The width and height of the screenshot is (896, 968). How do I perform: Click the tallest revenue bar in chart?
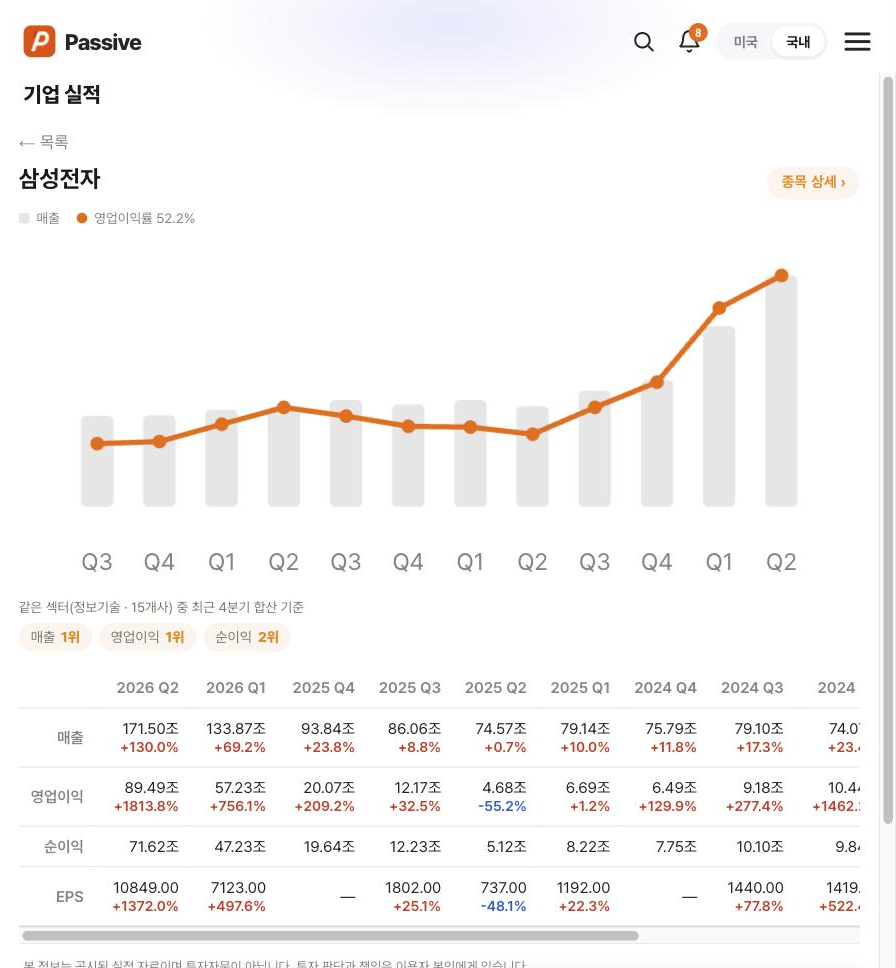point(781,391)
